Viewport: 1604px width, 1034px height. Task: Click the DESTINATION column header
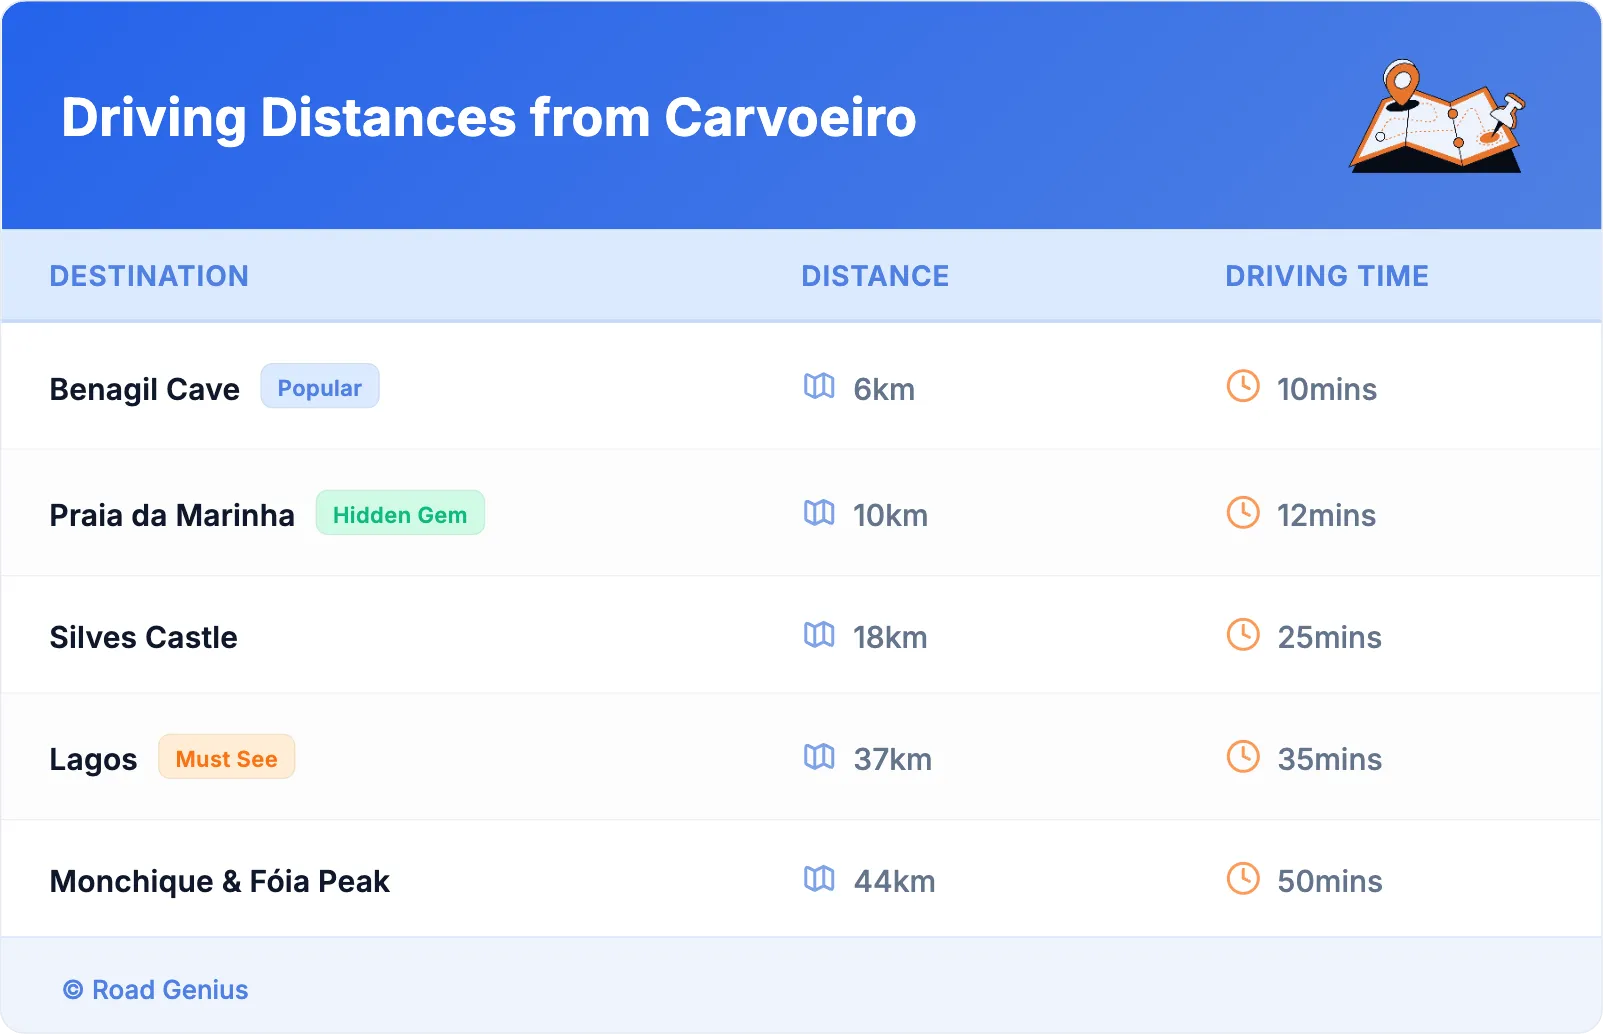[149, 276]
